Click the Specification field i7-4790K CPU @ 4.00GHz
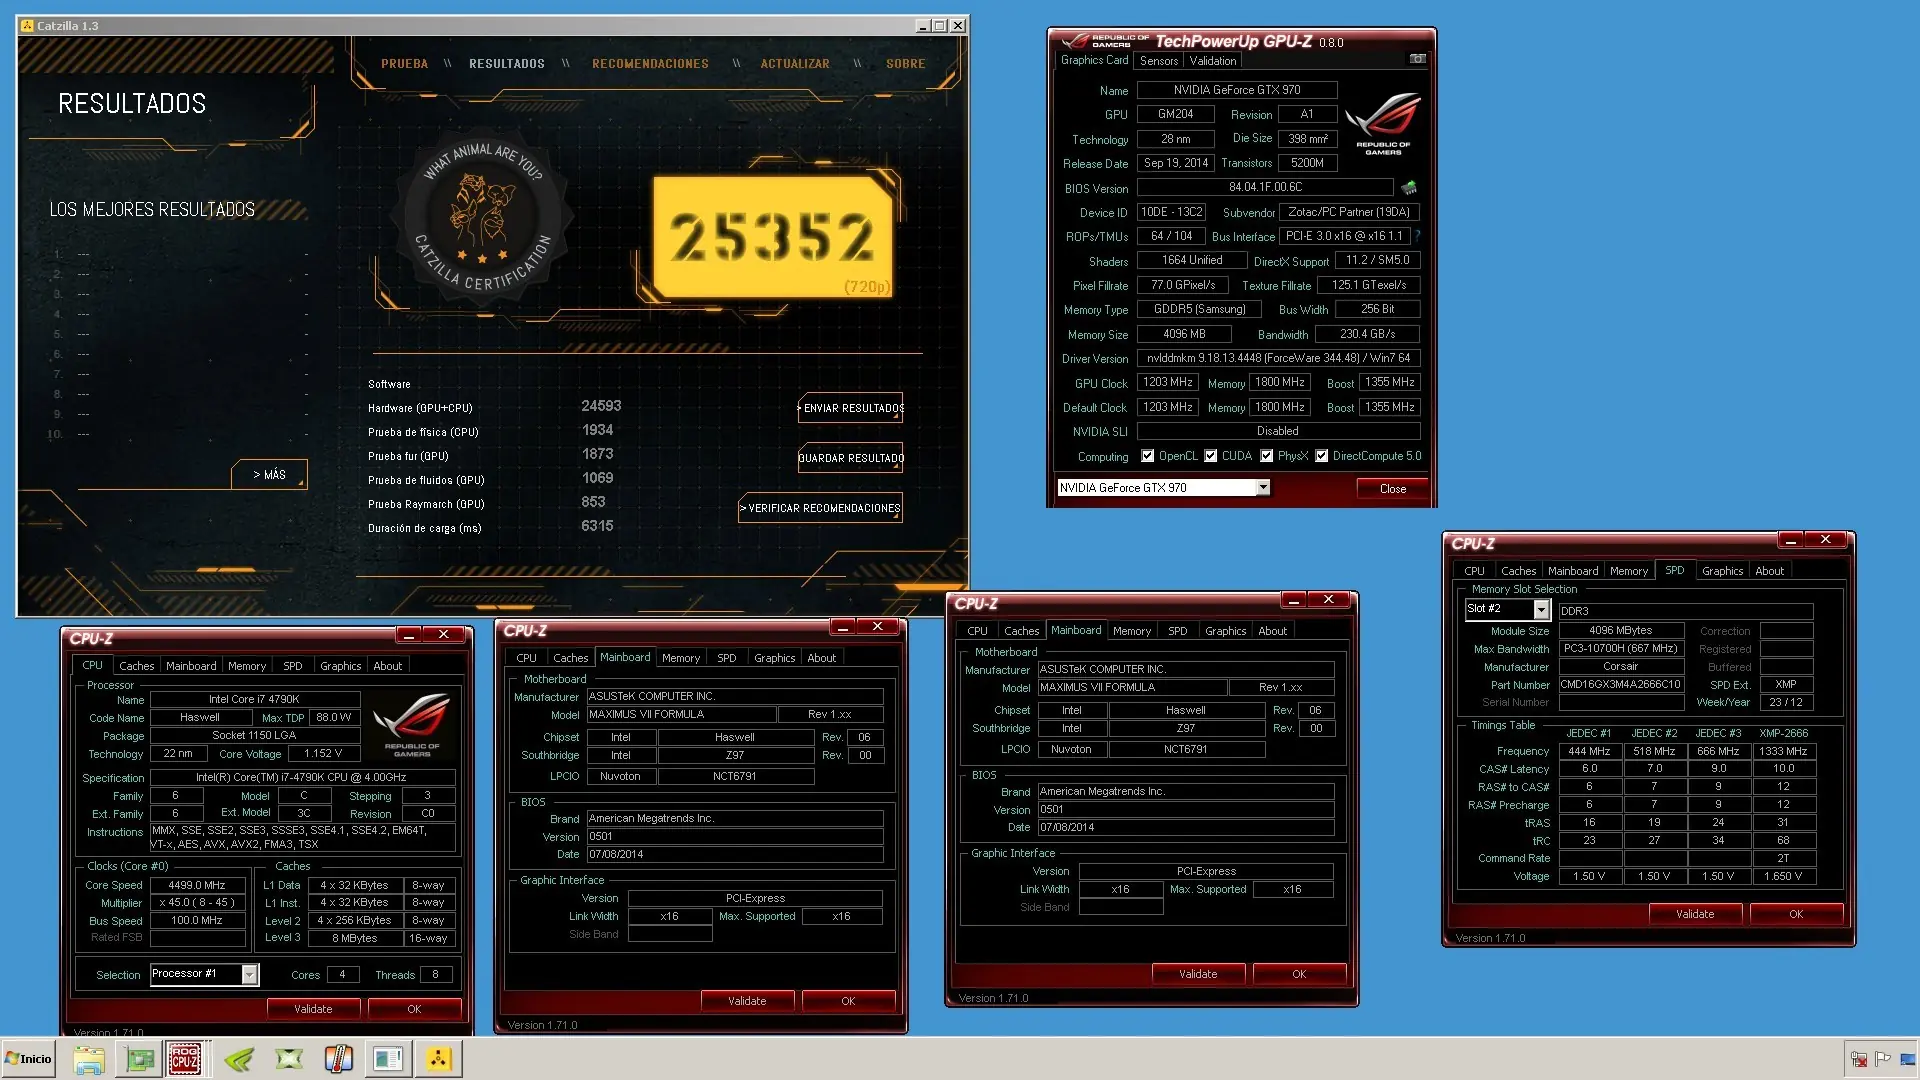 click(x=302, y=777)
